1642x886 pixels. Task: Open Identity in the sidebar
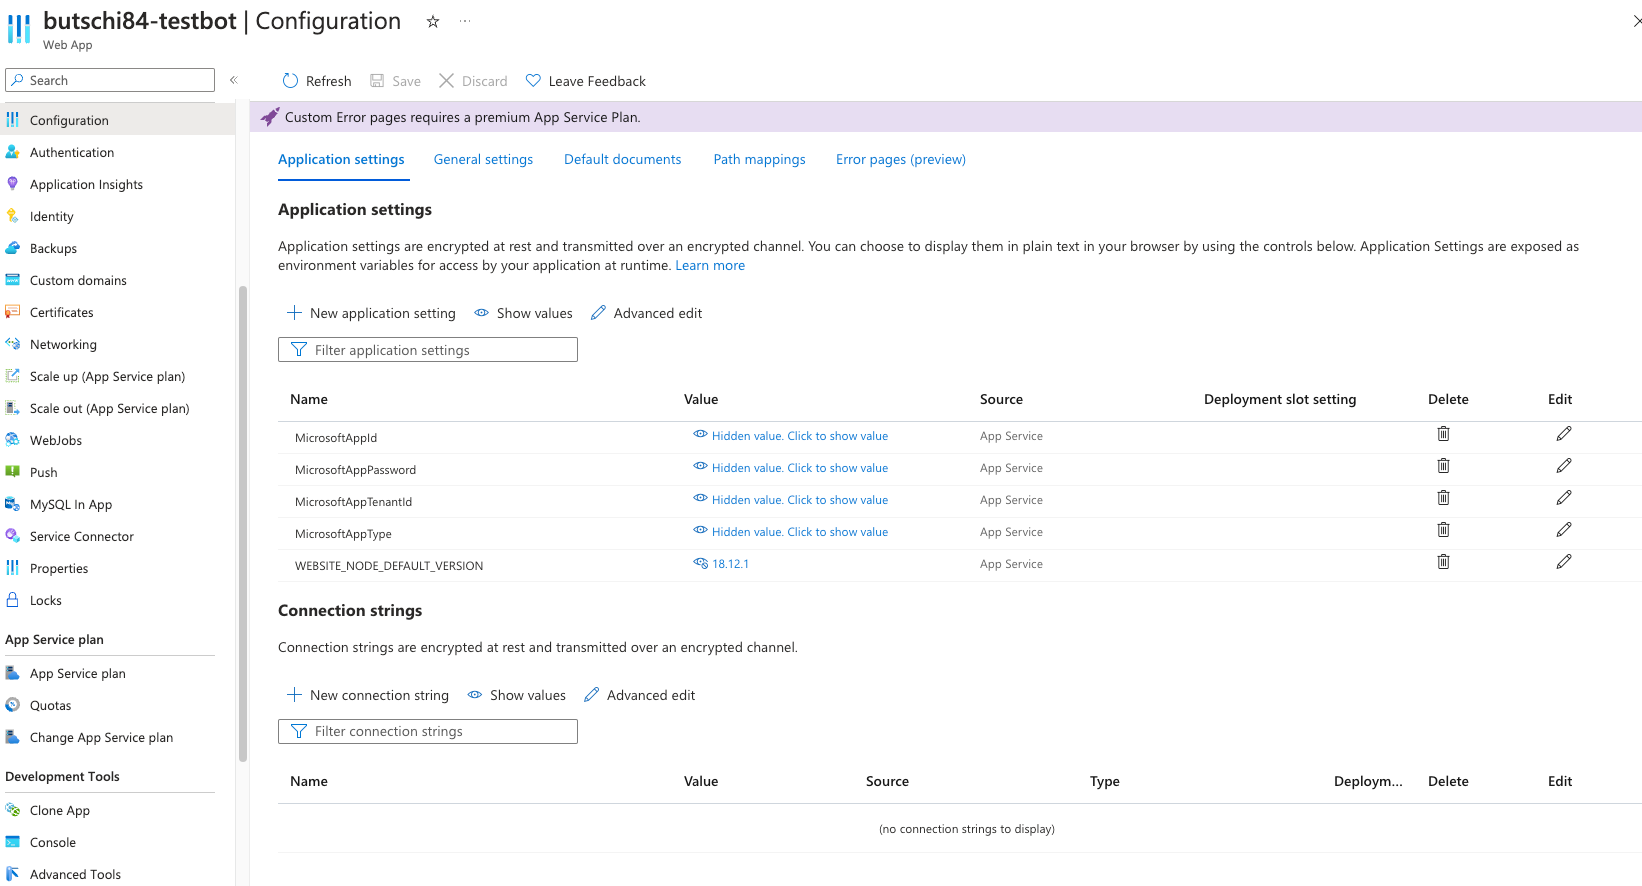click(52, 216)
